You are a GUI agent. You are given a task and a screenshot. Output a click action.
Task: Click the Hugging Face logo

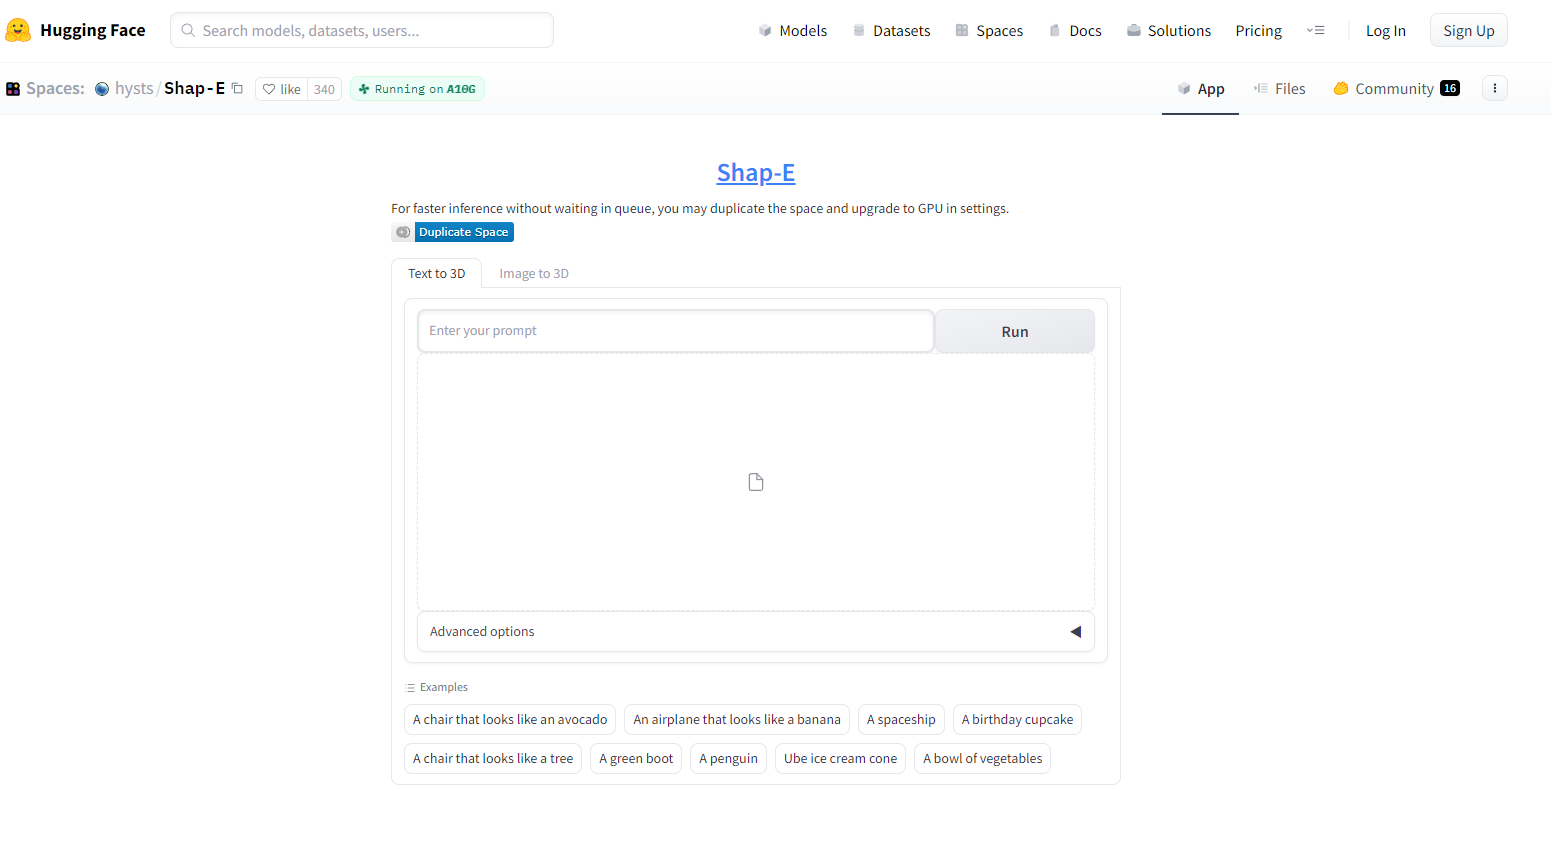(x=18, y=29)
